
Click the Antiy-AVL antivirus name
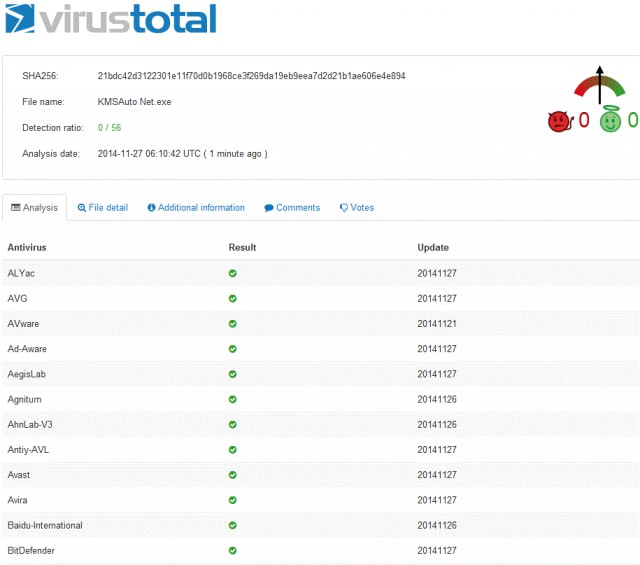(28, 450)
